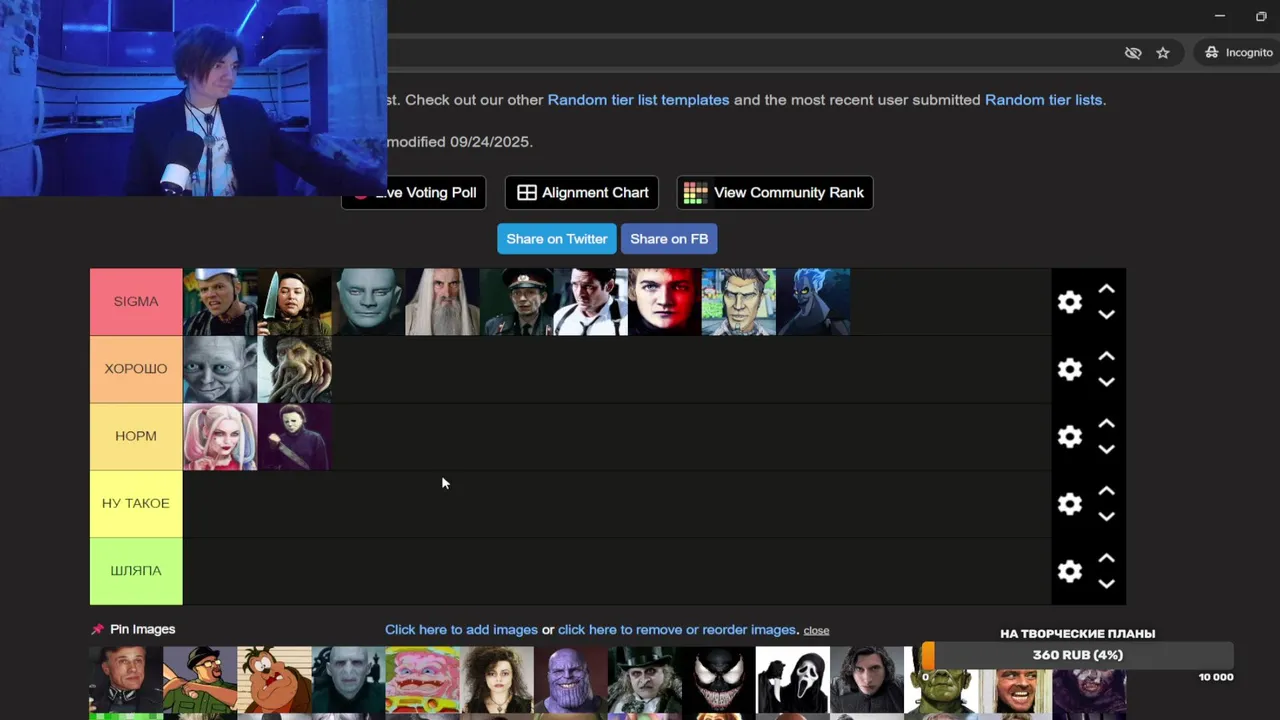This screenshot has width=1280, height=720.
Task: Start the Live Voting Poll
Action: [x=414, y=193]
